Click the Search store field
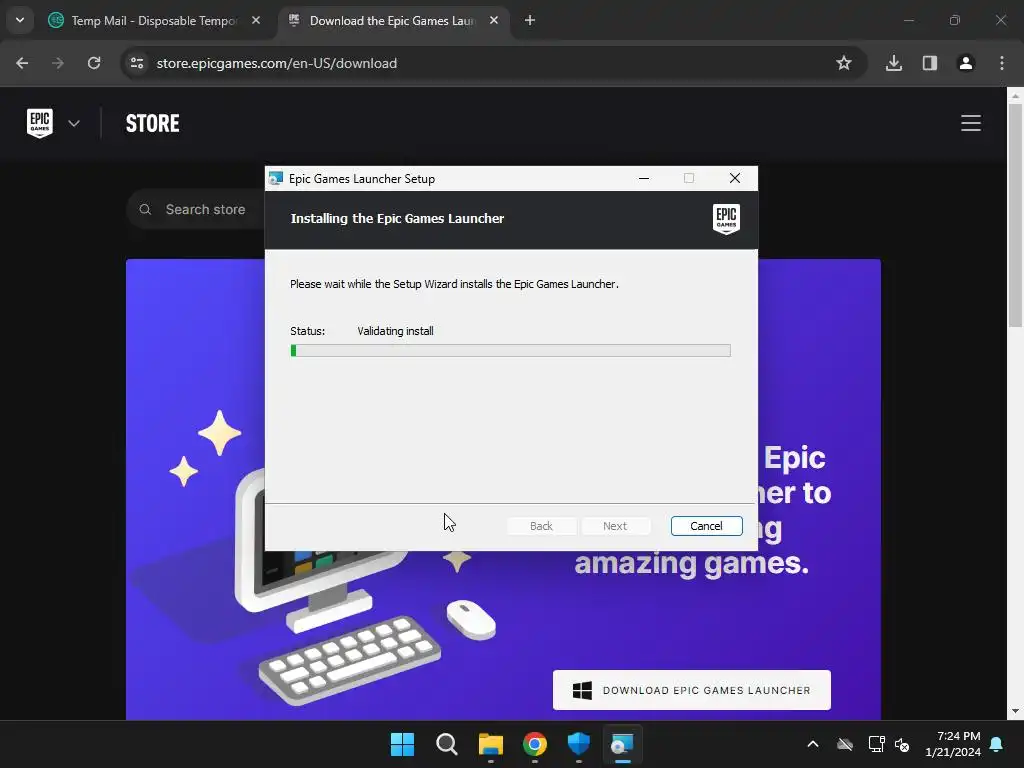 coord(205,210)
